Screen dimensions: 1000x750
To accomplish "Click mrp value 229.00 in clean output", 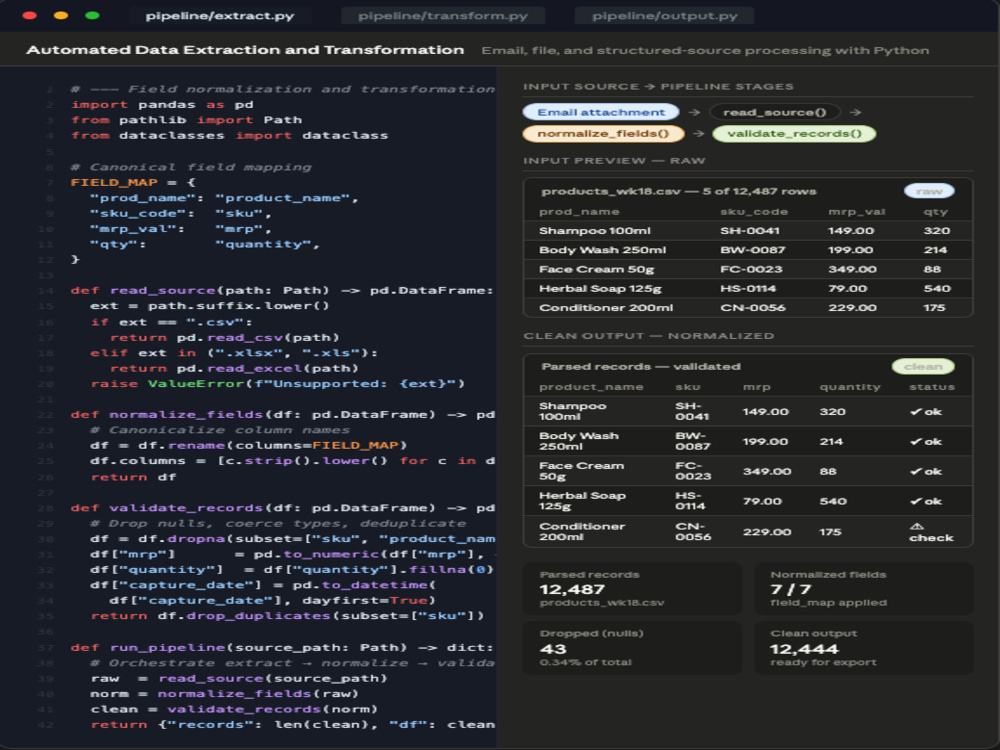I will 767,532.
